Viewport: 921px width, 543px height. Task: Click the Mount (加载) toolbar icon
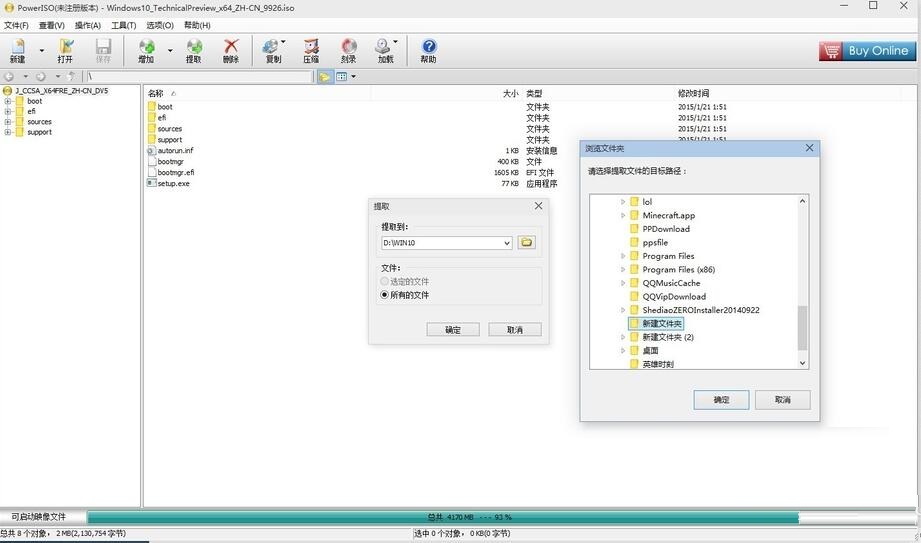[385, 51]
